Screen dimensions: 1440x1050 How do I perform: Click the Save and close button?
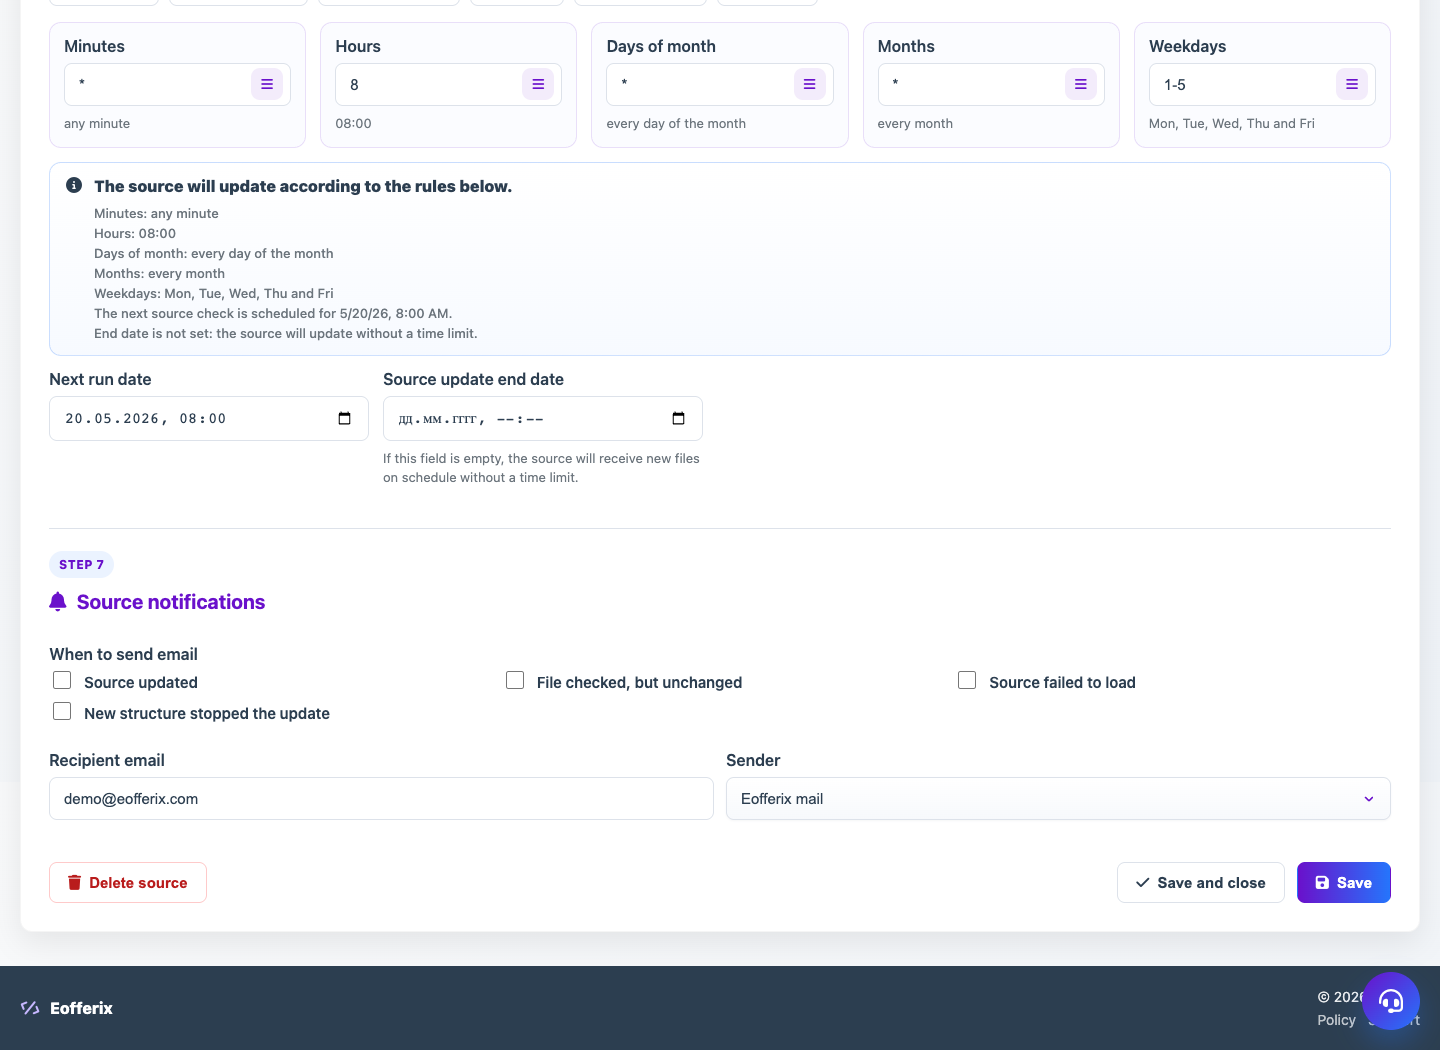pos(1200,882)
